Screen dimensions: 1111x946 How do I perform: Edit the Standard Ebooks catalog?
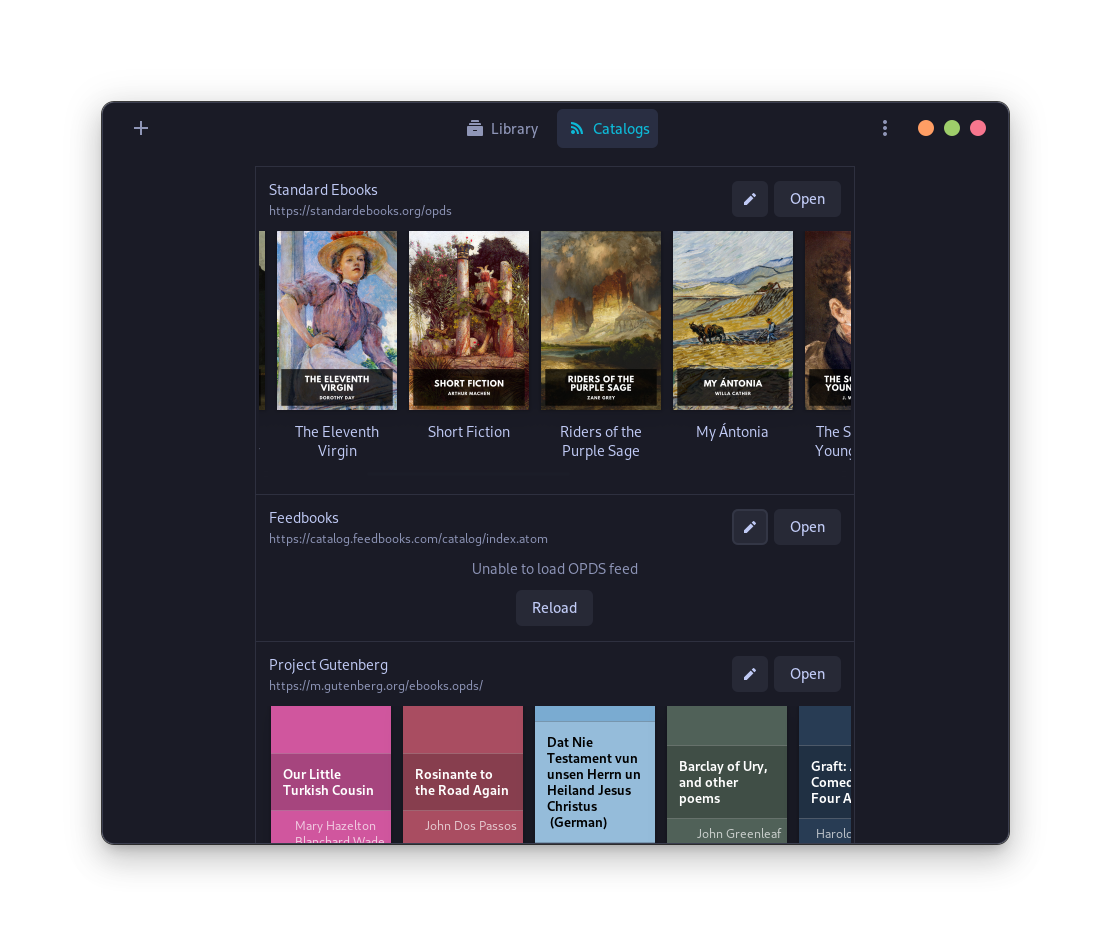[x=750, y=199]
